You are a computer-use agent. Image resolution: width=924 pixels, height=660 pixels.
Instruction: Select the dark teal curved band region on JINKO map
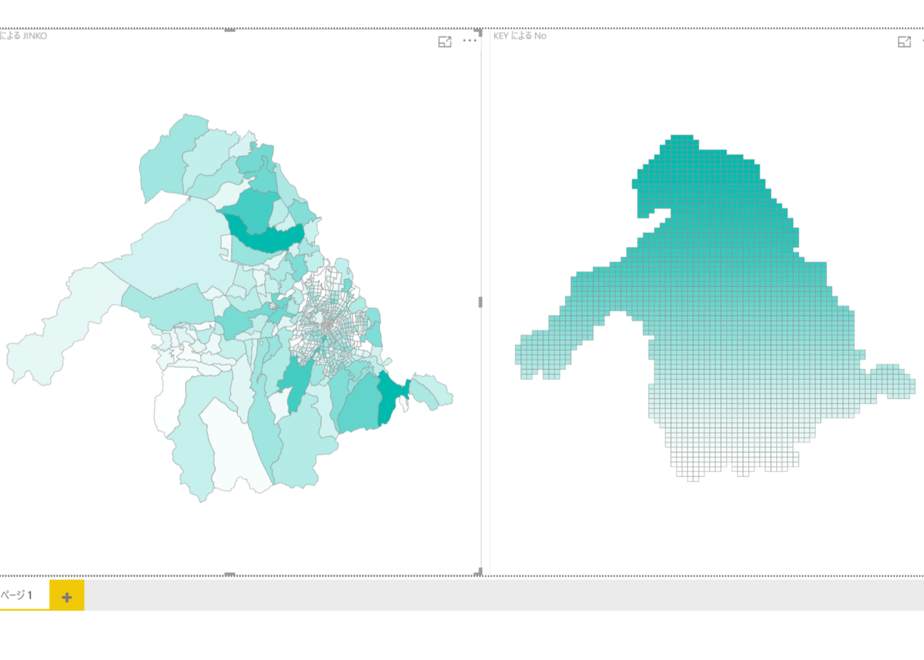click(x=265, y=237)
